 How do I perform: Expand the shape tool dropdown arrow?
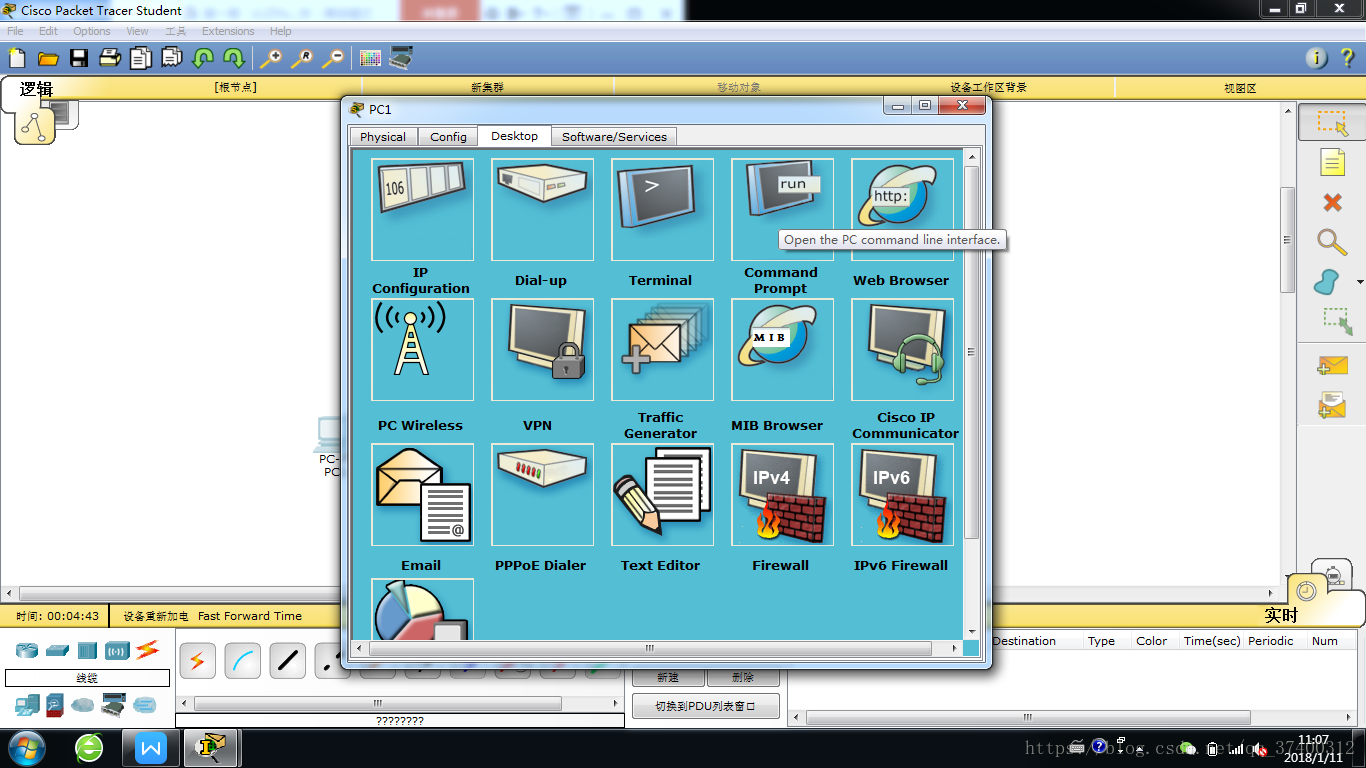click(1359, 283)
